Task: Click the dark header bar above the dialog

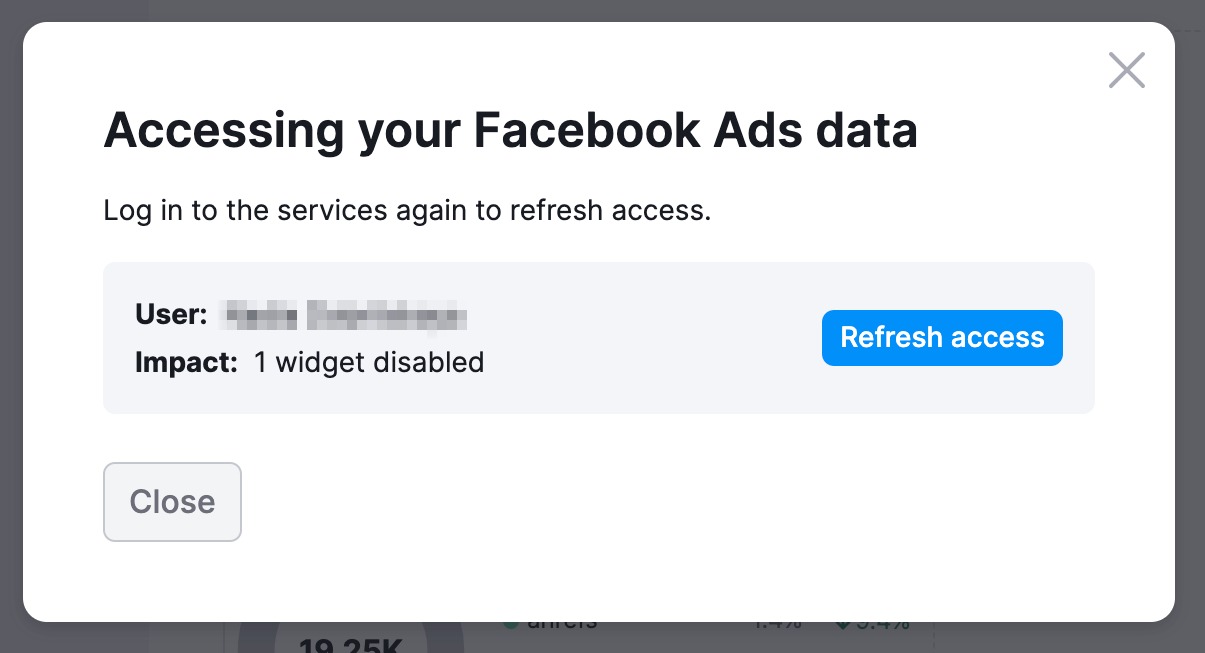Action: 600,10
